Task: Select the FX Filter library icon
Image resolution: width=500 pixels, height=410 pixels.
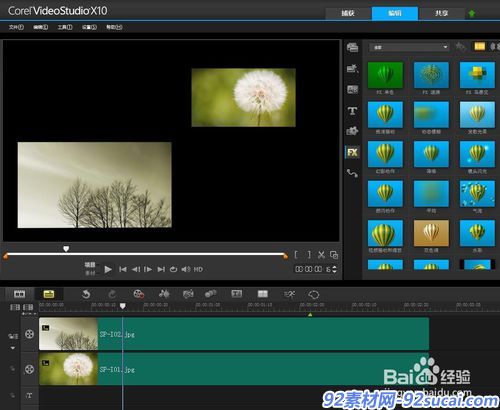Action: [352, 152]
